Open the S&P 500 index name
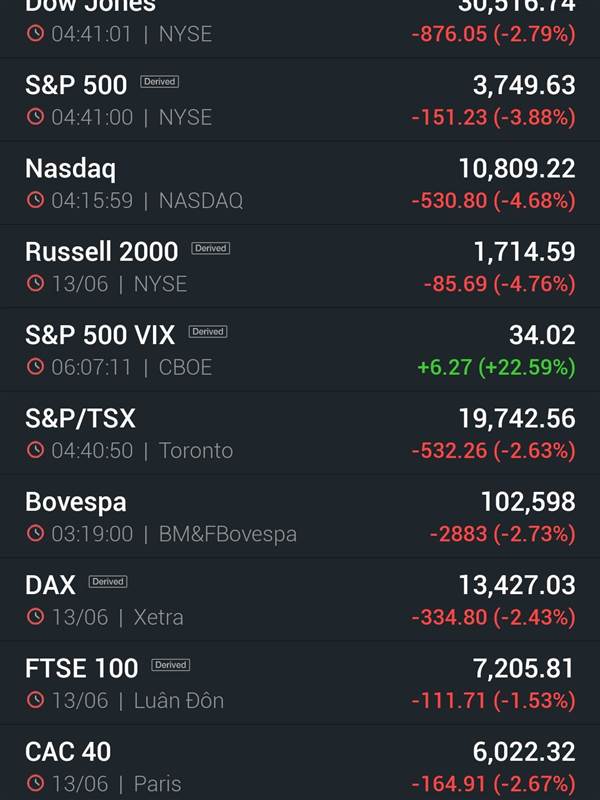600x800 pixels. tap(76, 85)
